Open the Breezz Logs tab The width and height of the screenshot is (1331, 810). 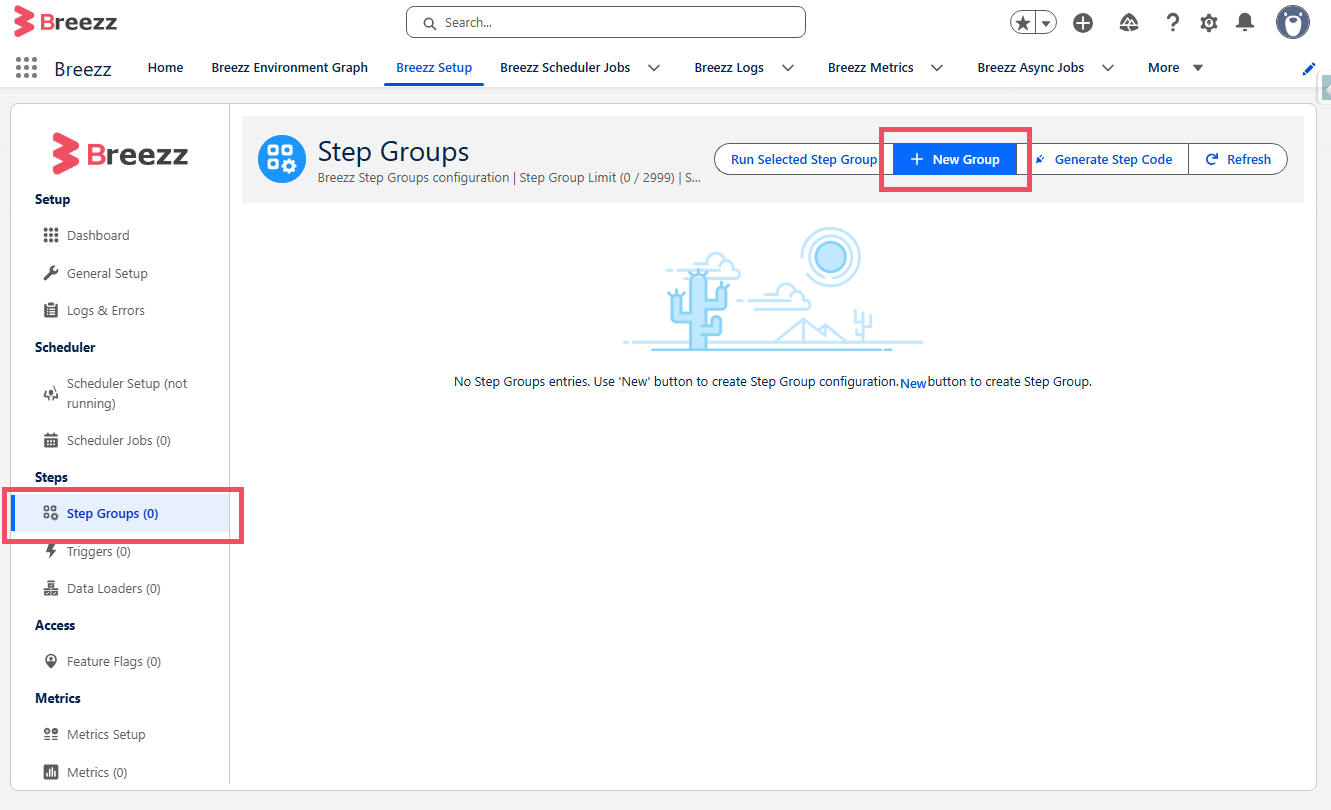pos(729,68)
